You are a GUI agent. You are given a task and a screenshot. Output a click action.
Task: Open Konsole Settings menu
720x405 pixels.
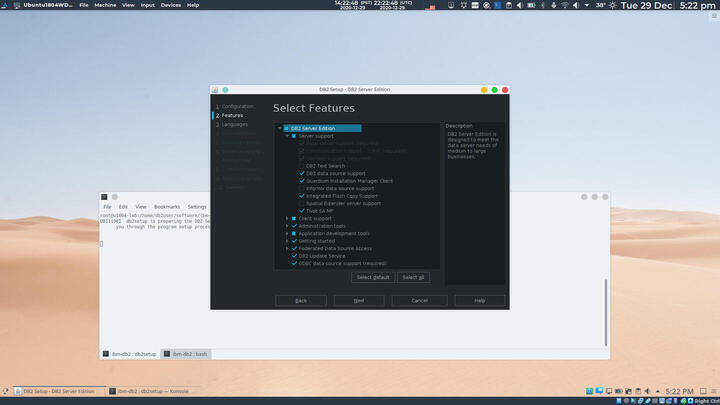pyautogui.click(x=197, y=207)
